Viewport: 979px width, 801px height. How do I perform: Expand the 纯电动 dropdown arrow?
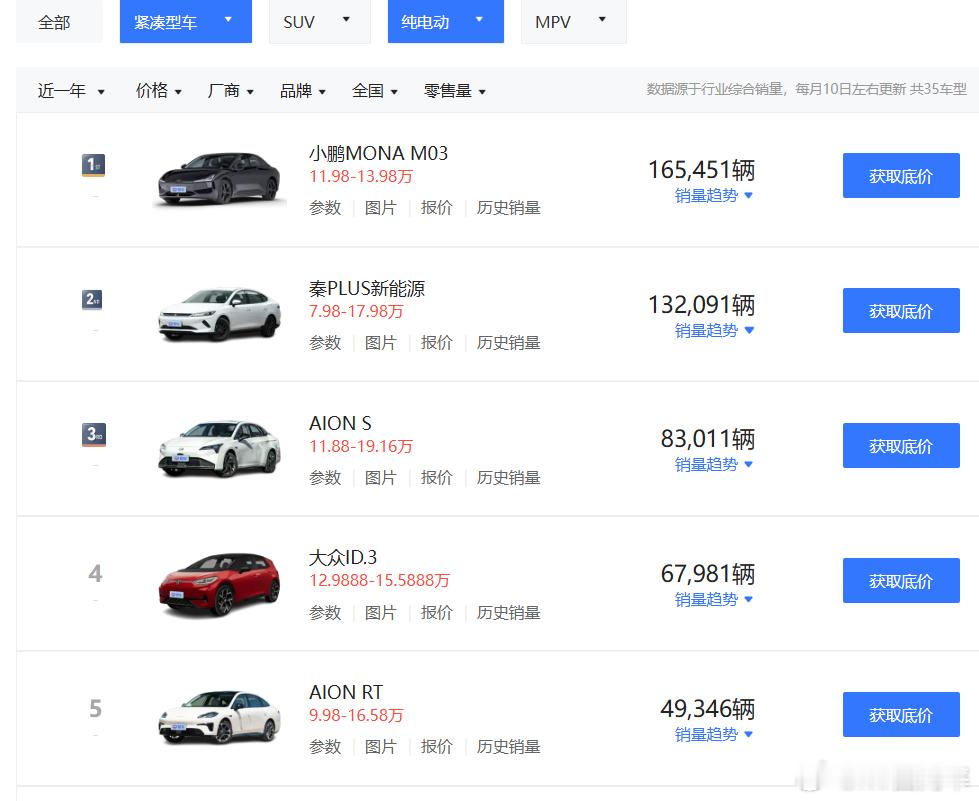(x=480, y=19)
